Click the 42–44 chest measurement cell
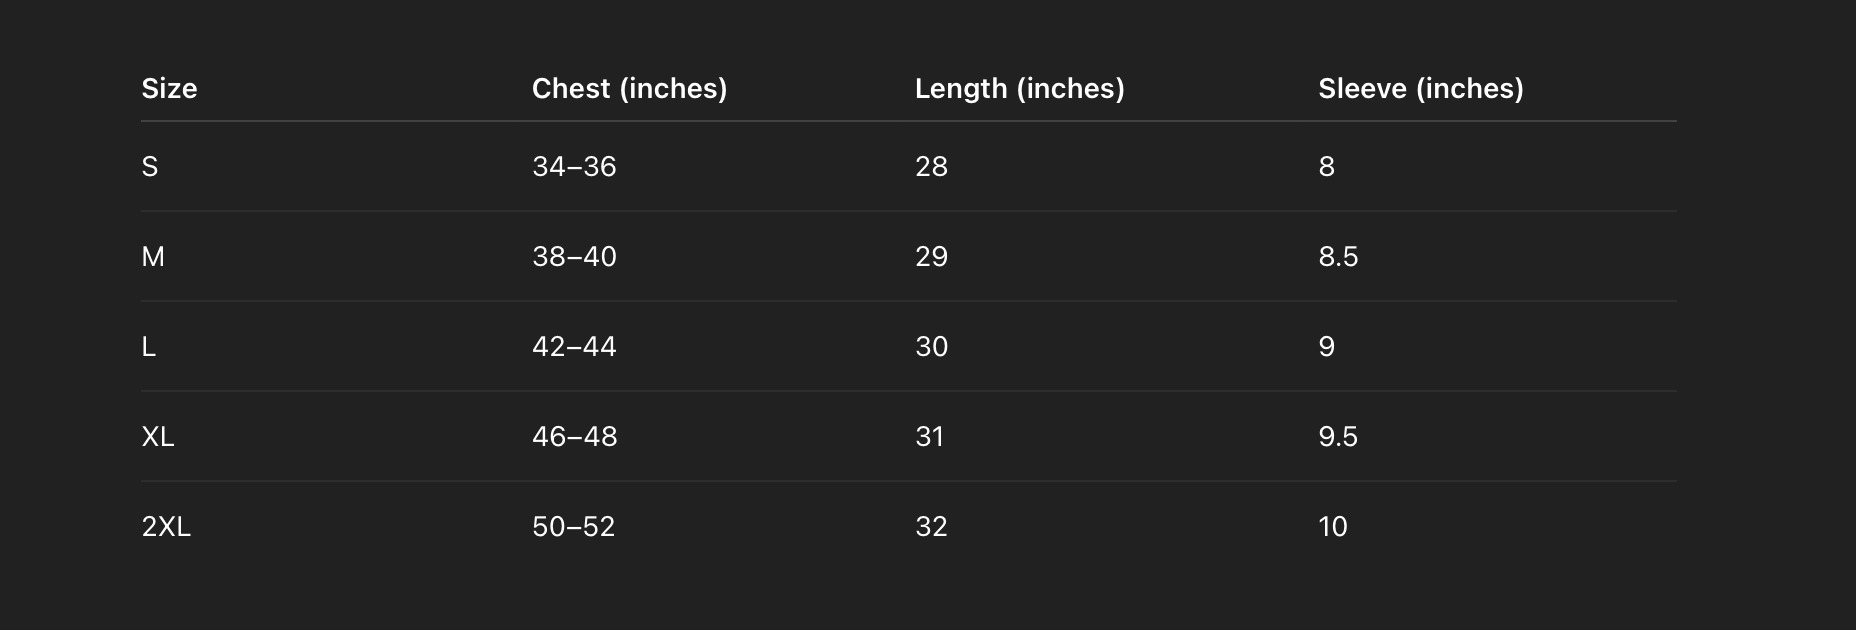Screen dimensions: 1856x630 point(574,346)
